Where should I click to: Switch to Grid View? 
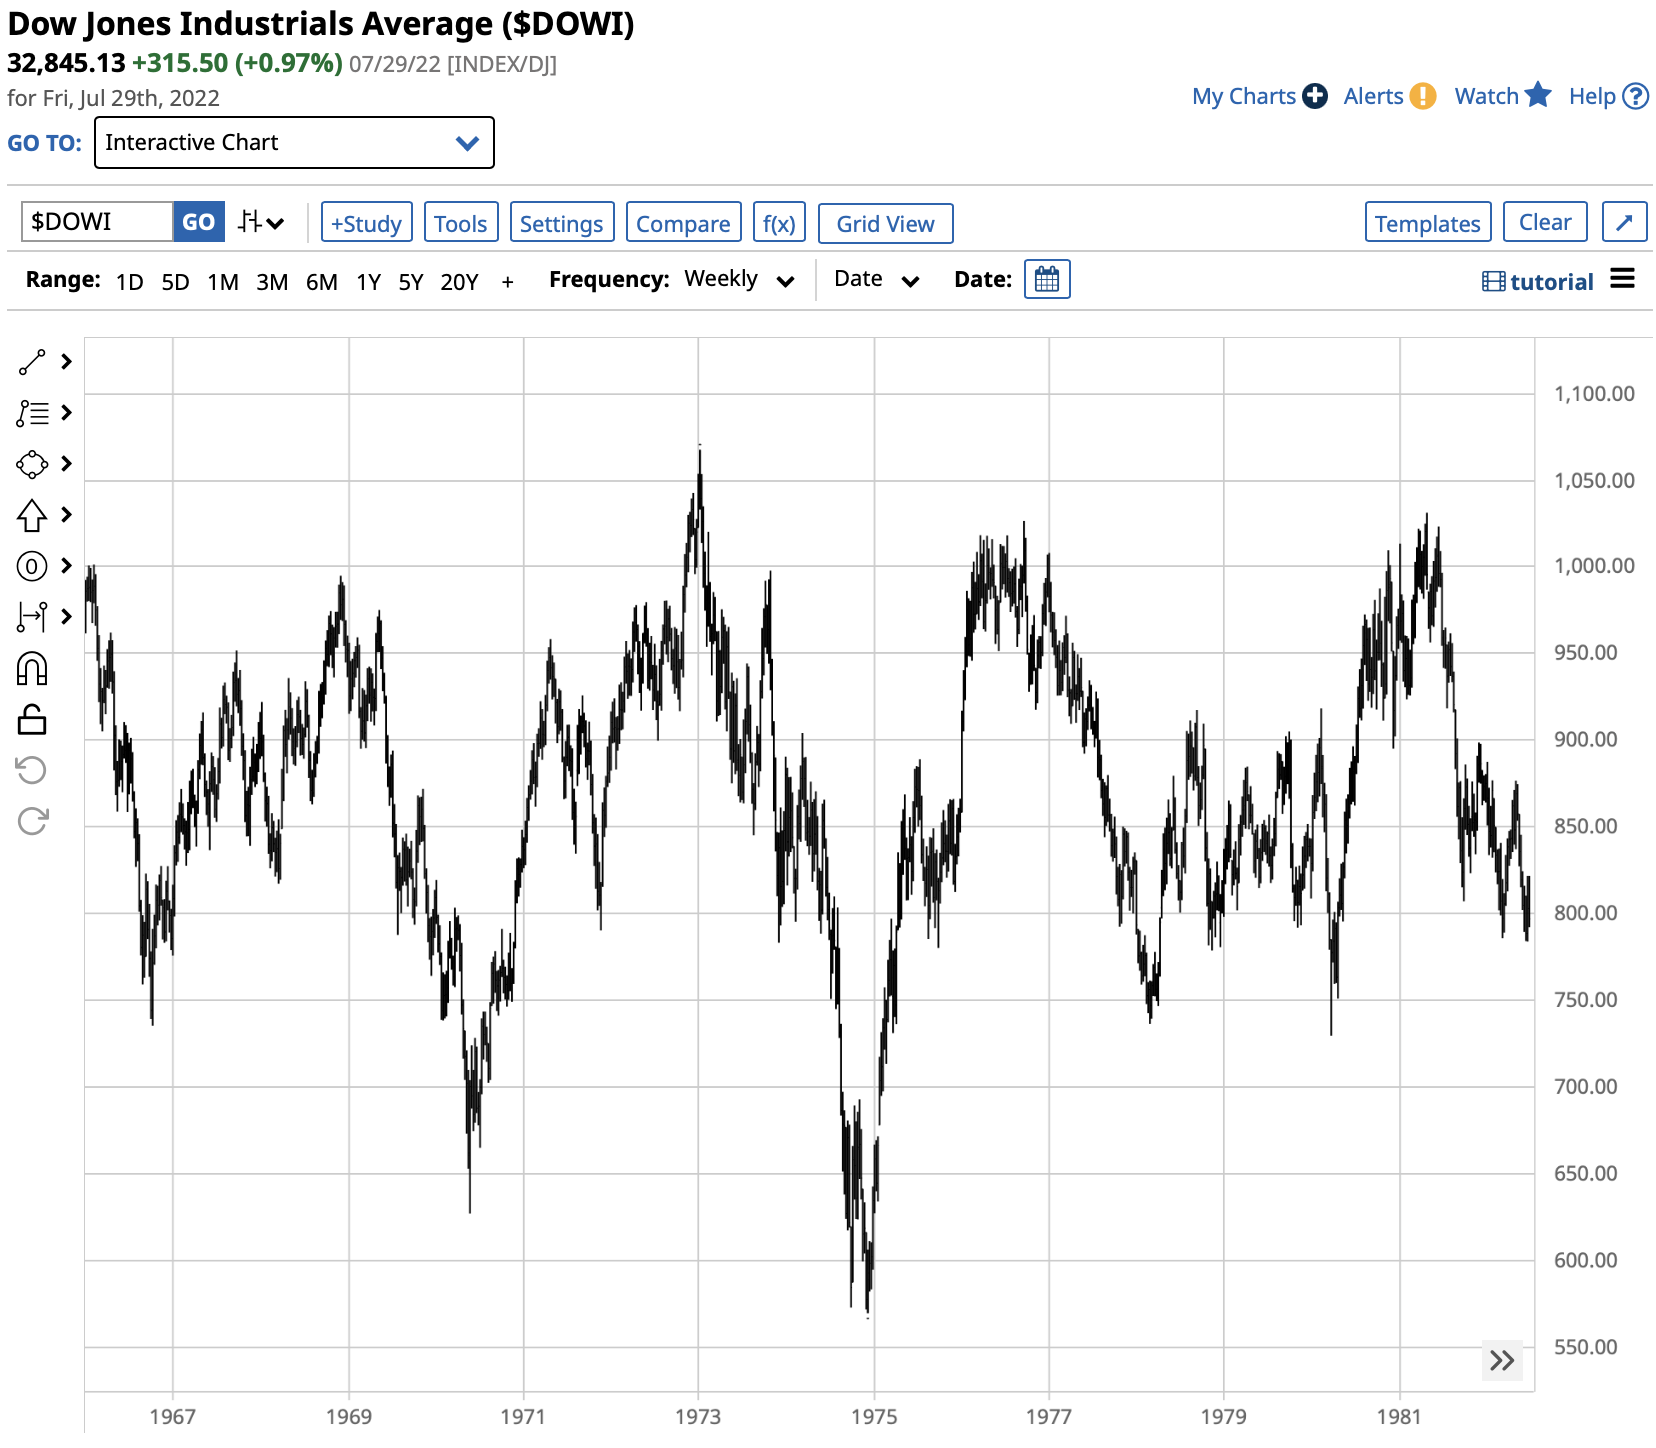pos(885,223)
